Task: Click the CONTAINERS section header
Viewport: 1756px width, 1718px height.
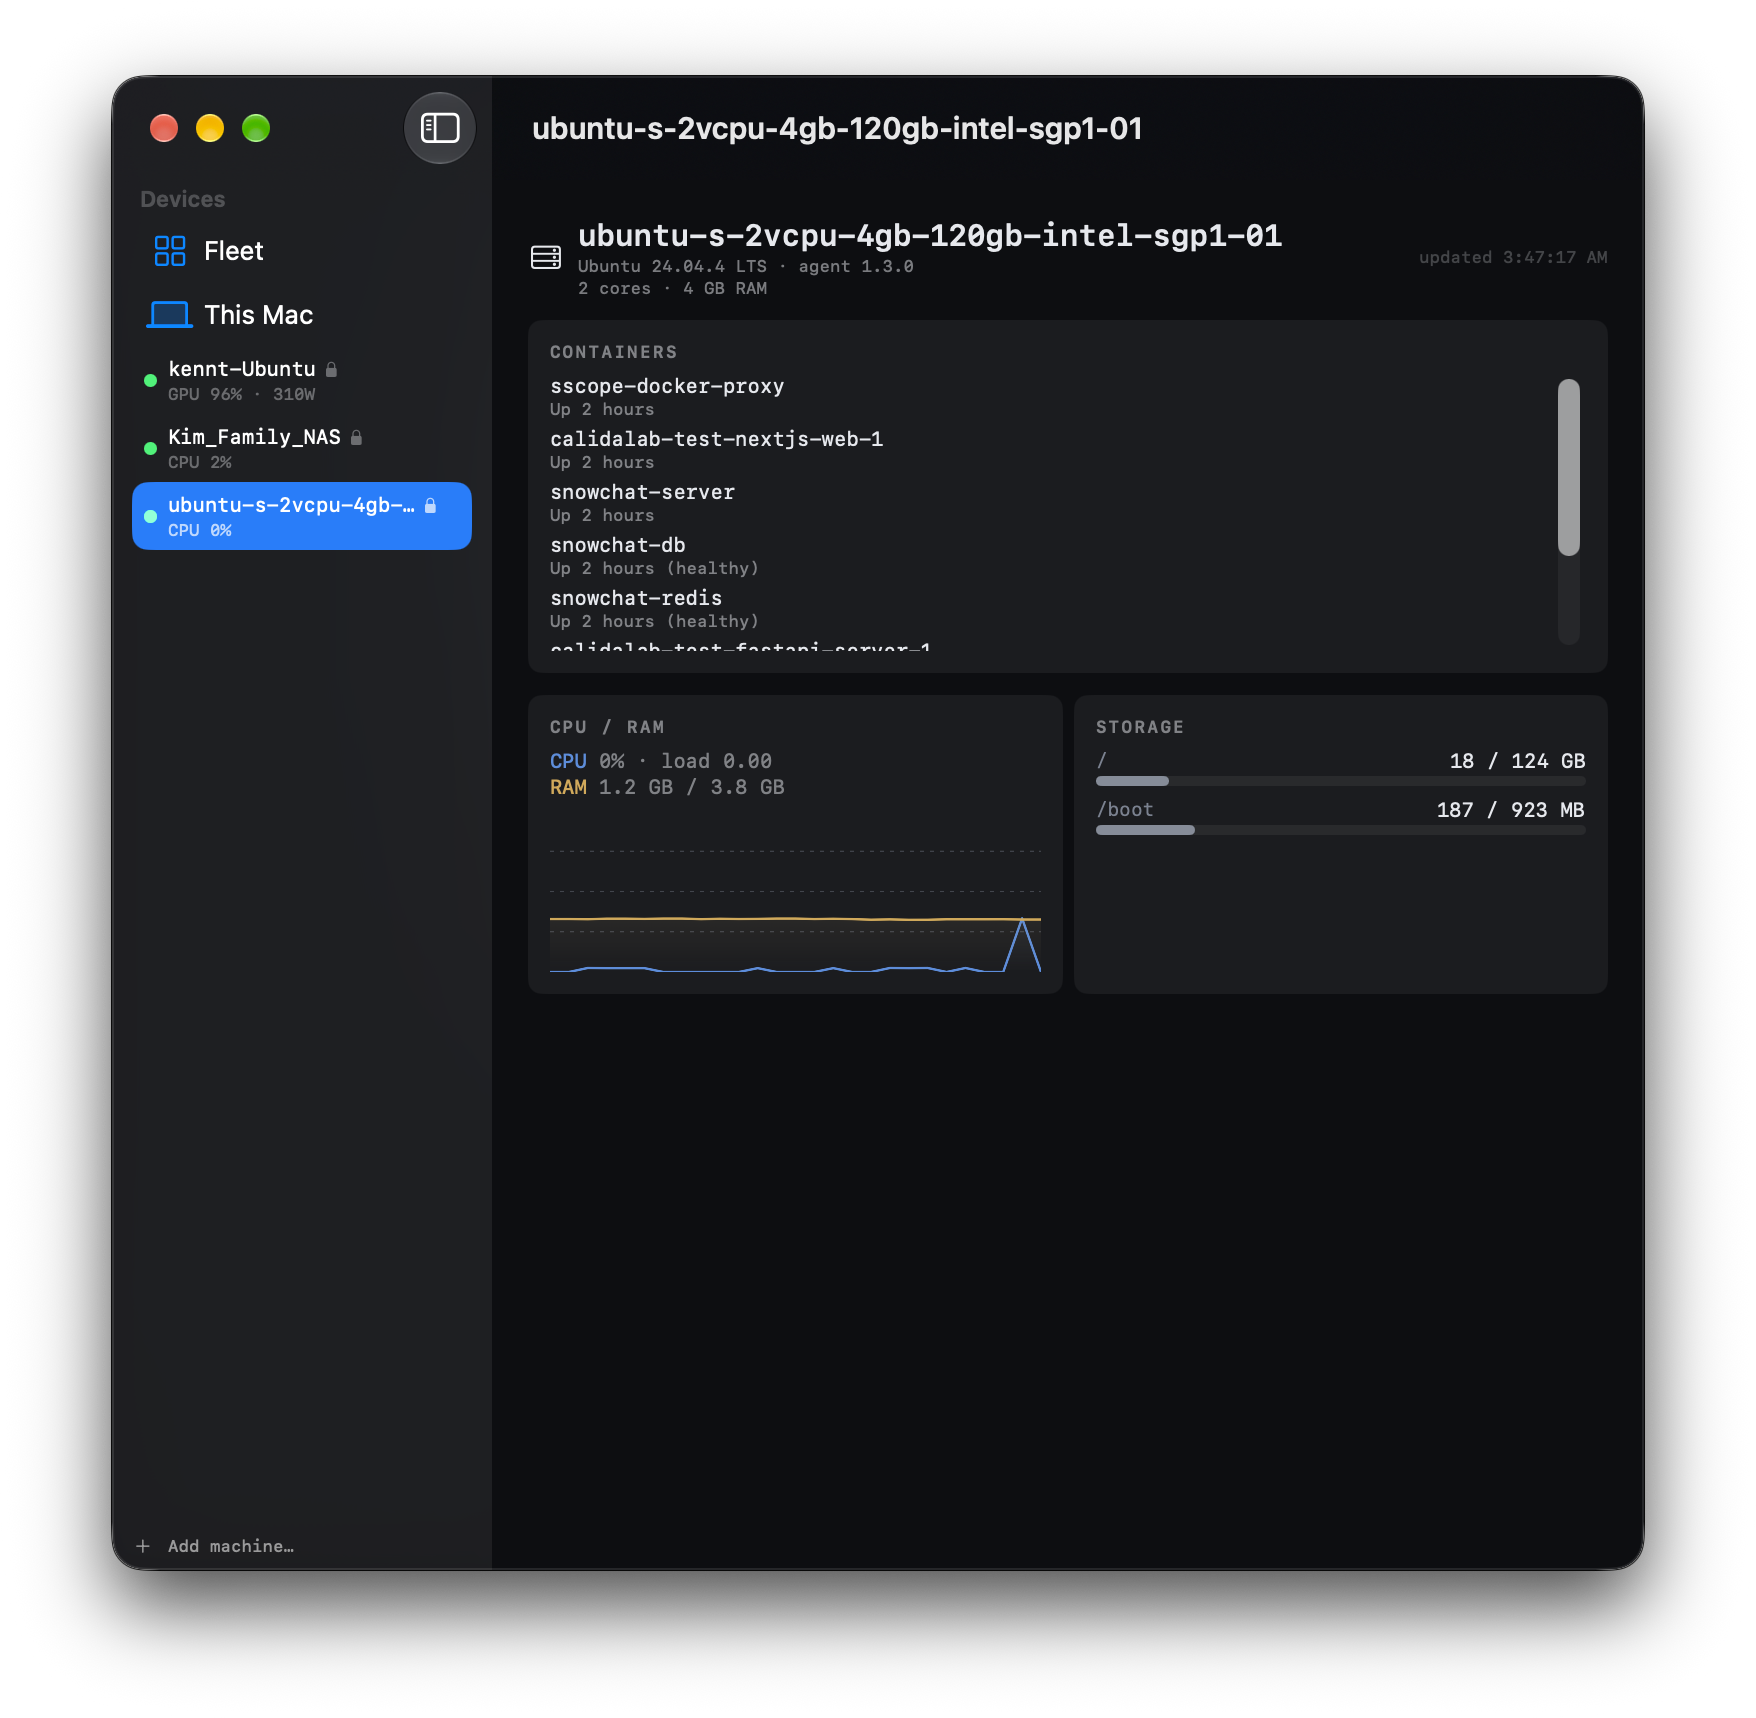Action: tap(614, 352)
